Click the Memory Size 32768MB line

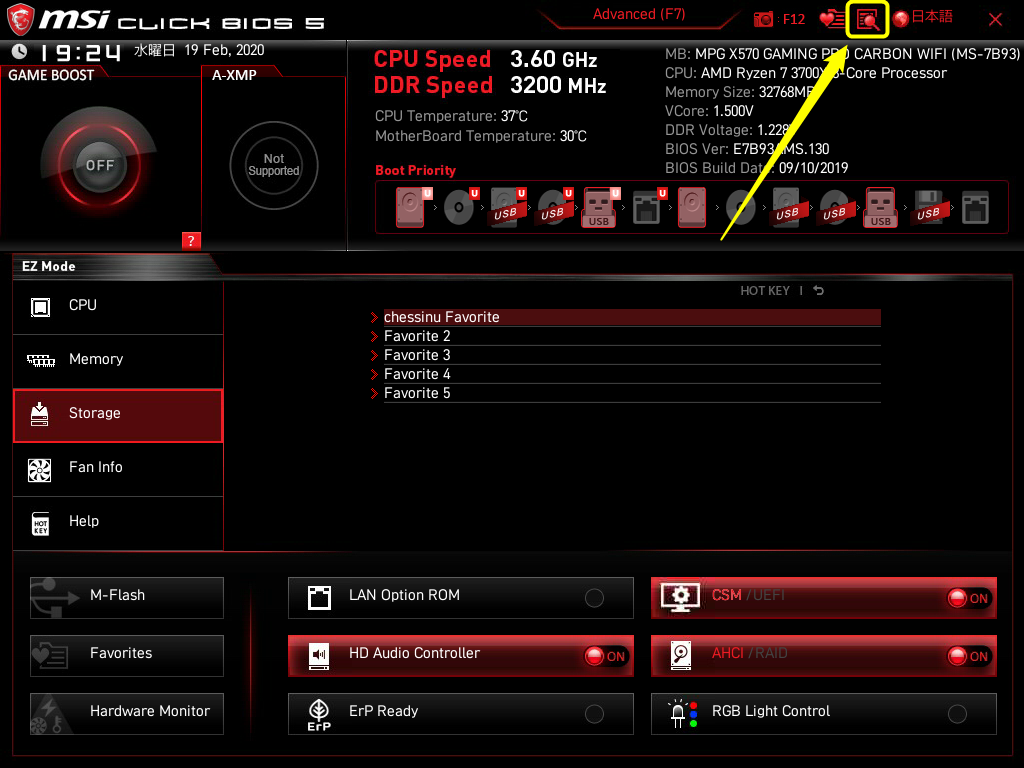[x=739, y=92]
